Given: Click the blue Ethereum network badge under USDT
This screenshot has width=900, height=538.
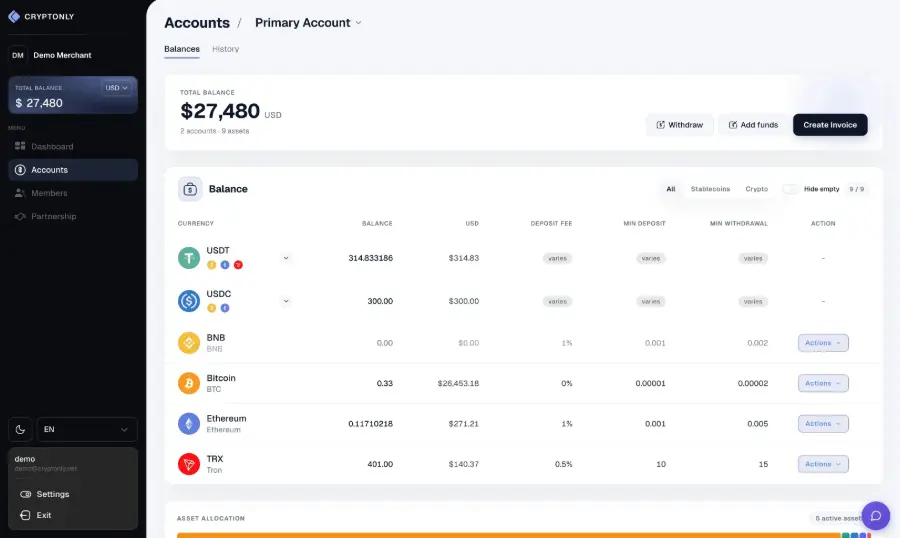Looking at the screenshot, I should pyautogui.click(x=225, y=265).
